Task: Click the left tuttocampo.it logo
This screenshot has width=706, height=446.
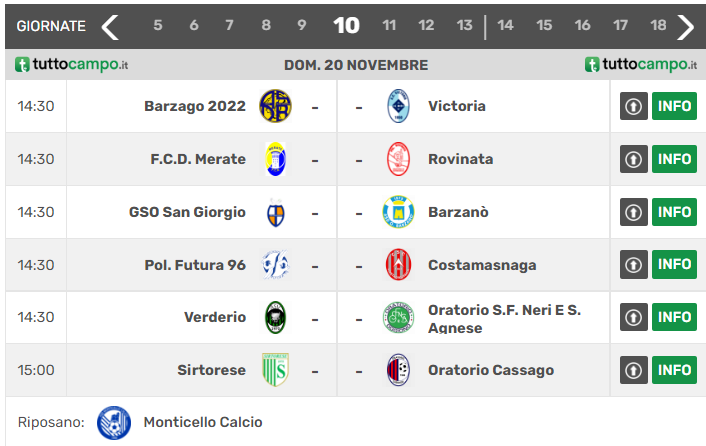Action: 72,65
